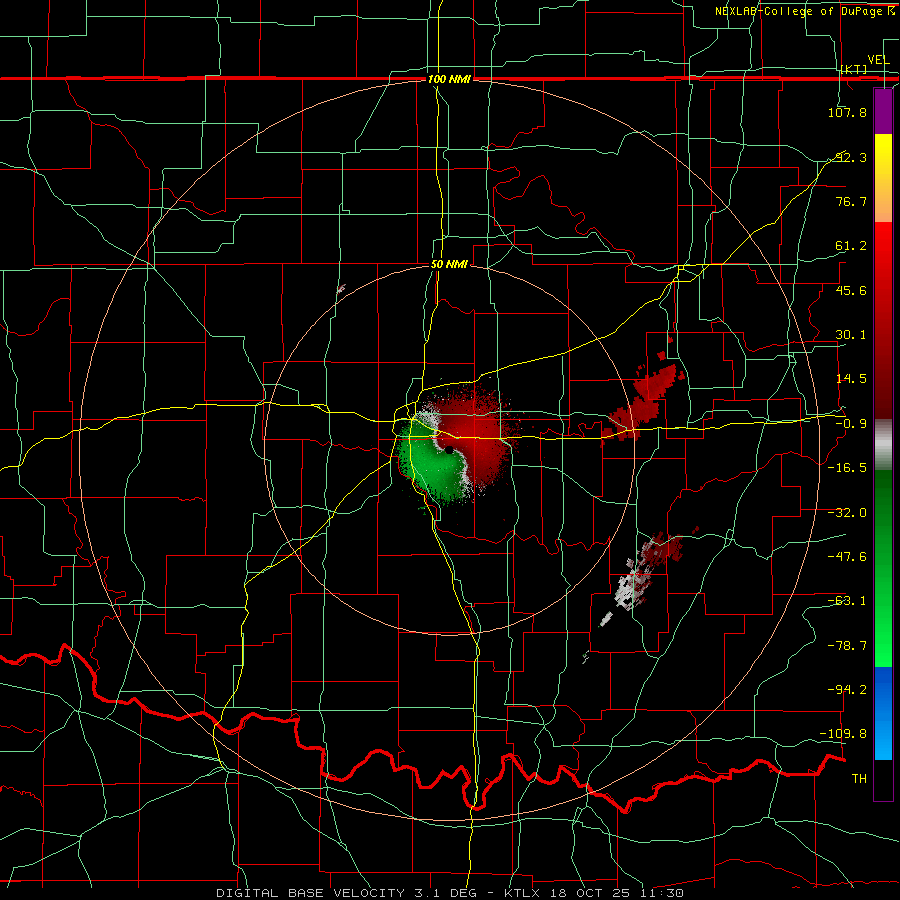Click the -63.1 scale value
Image resolution: width=900 pixels, height=900 pixels.
[847, 601]
